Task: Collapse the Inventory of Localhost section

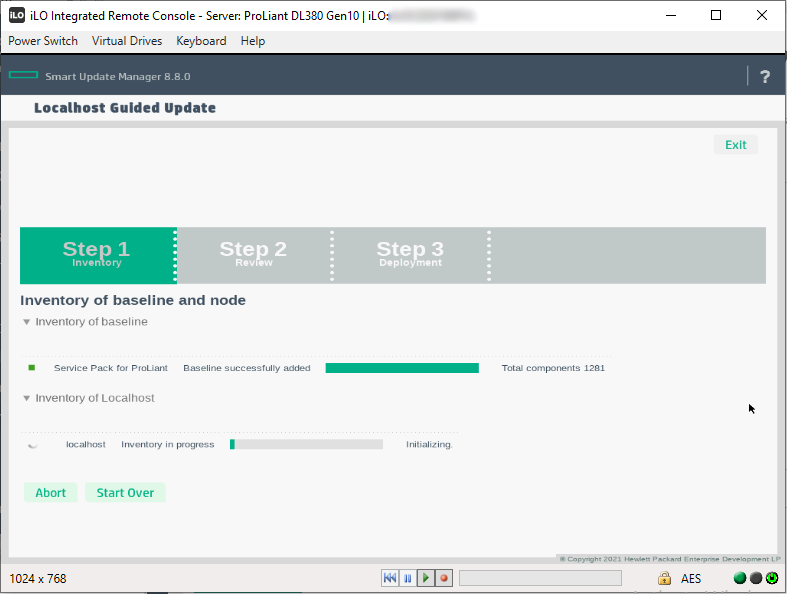Action: click(x=27, y=398)
